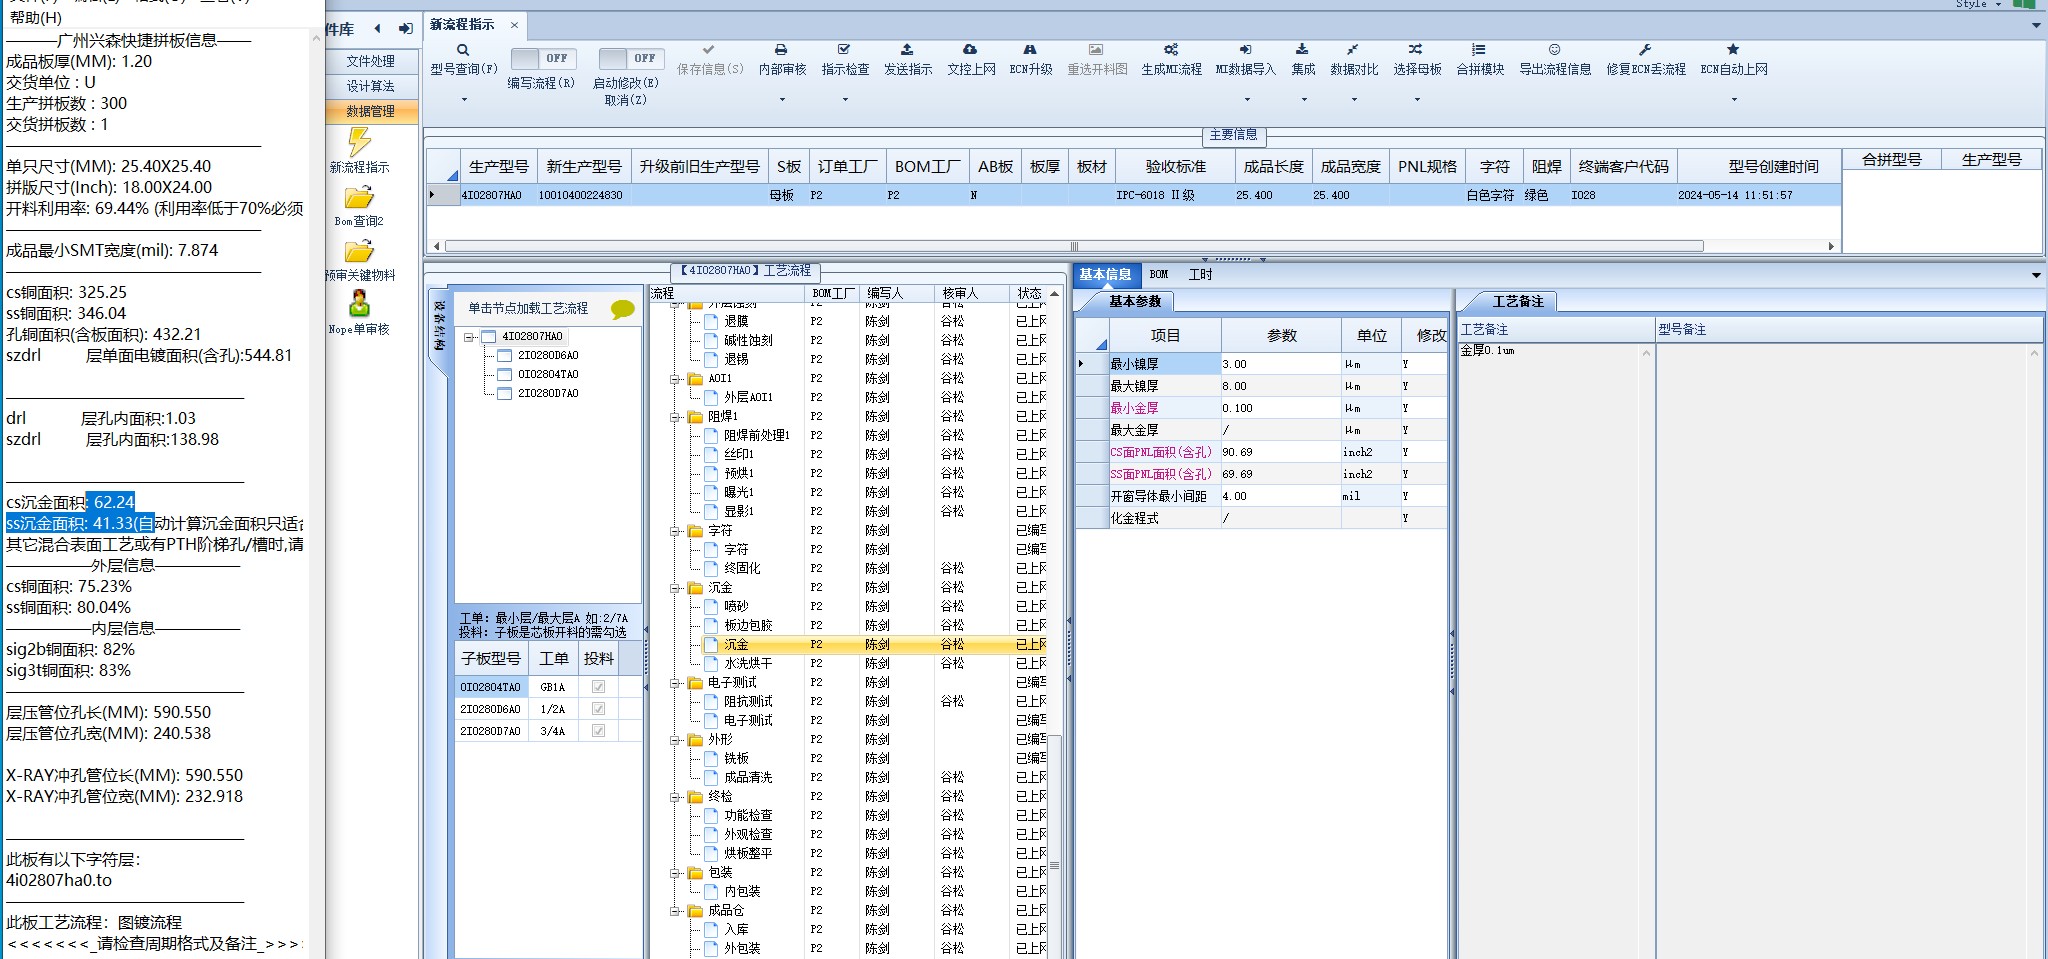Click the 集成 download icon
Screen dimensions: 2048x959
1302,50
